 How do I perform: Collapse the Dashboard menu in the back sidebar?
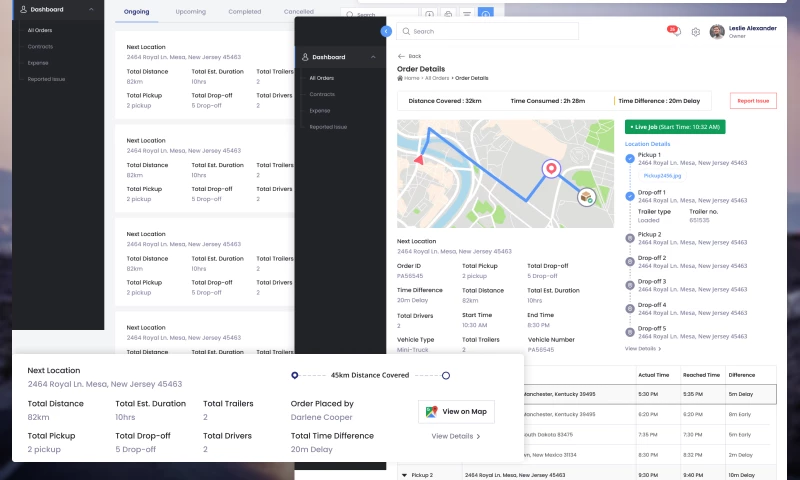[92, 9]
